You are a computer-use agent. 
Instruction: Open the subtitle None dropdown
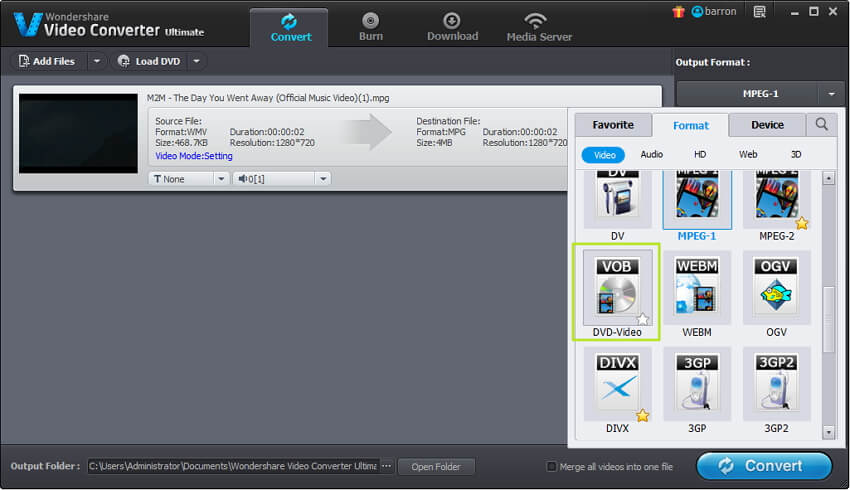(x=188, y=179)
